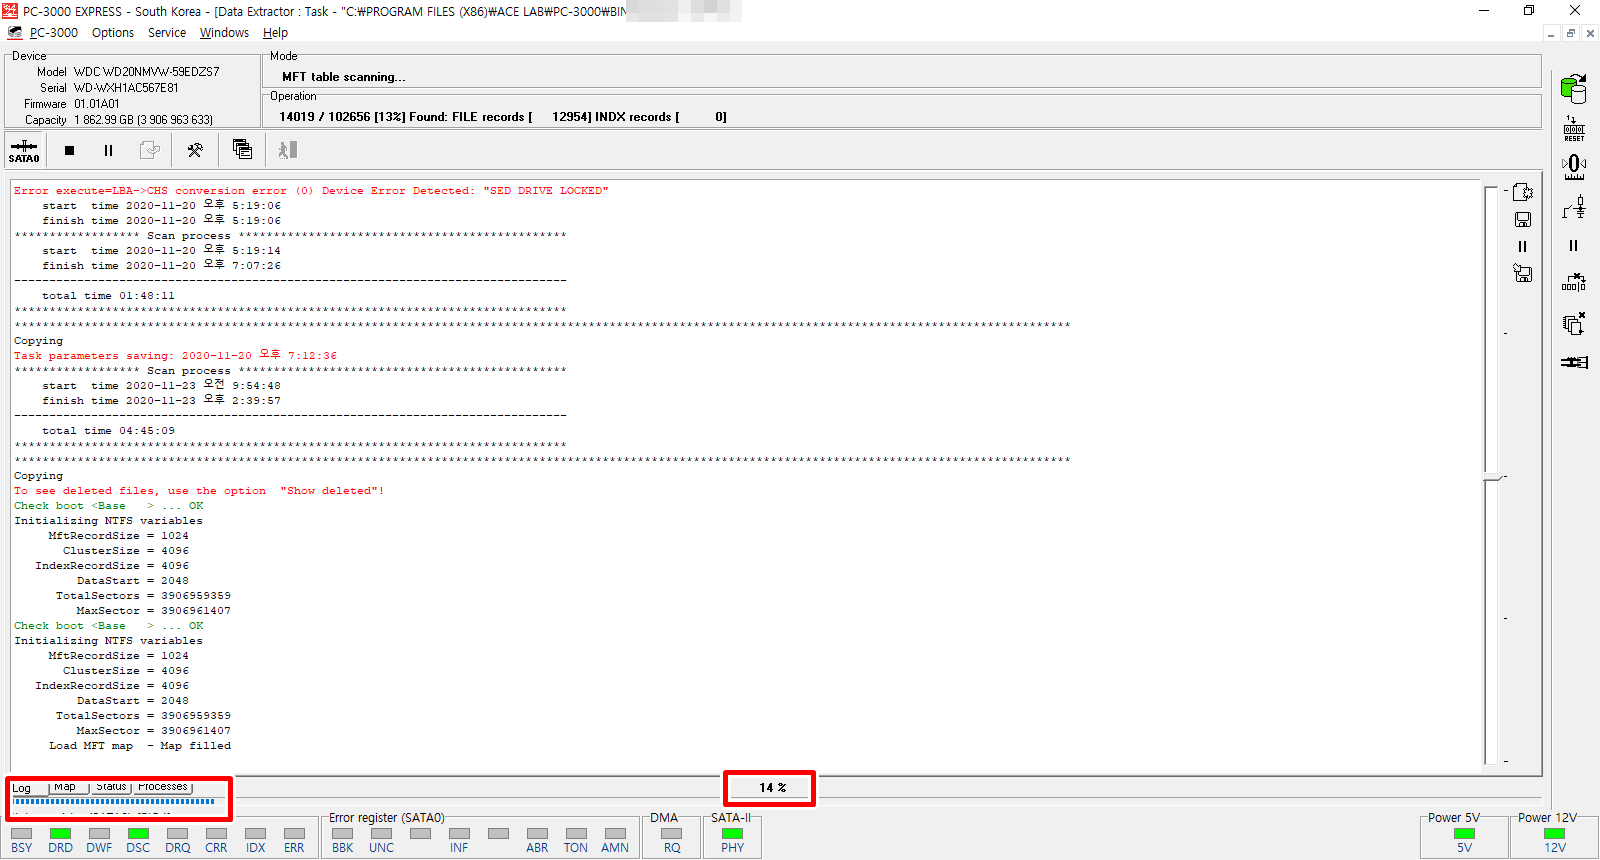Click the DRD status indicator
The image size is (1600, 860).
click(60, 834)
